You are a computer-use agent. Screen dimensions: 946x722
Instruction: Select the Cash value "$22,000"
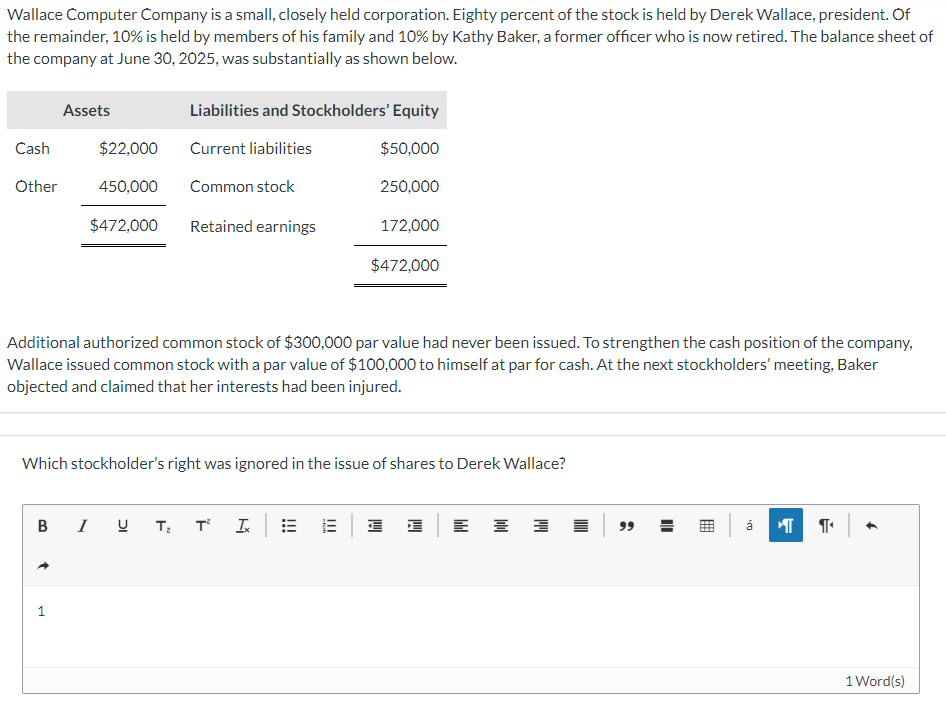coord(128,148)
